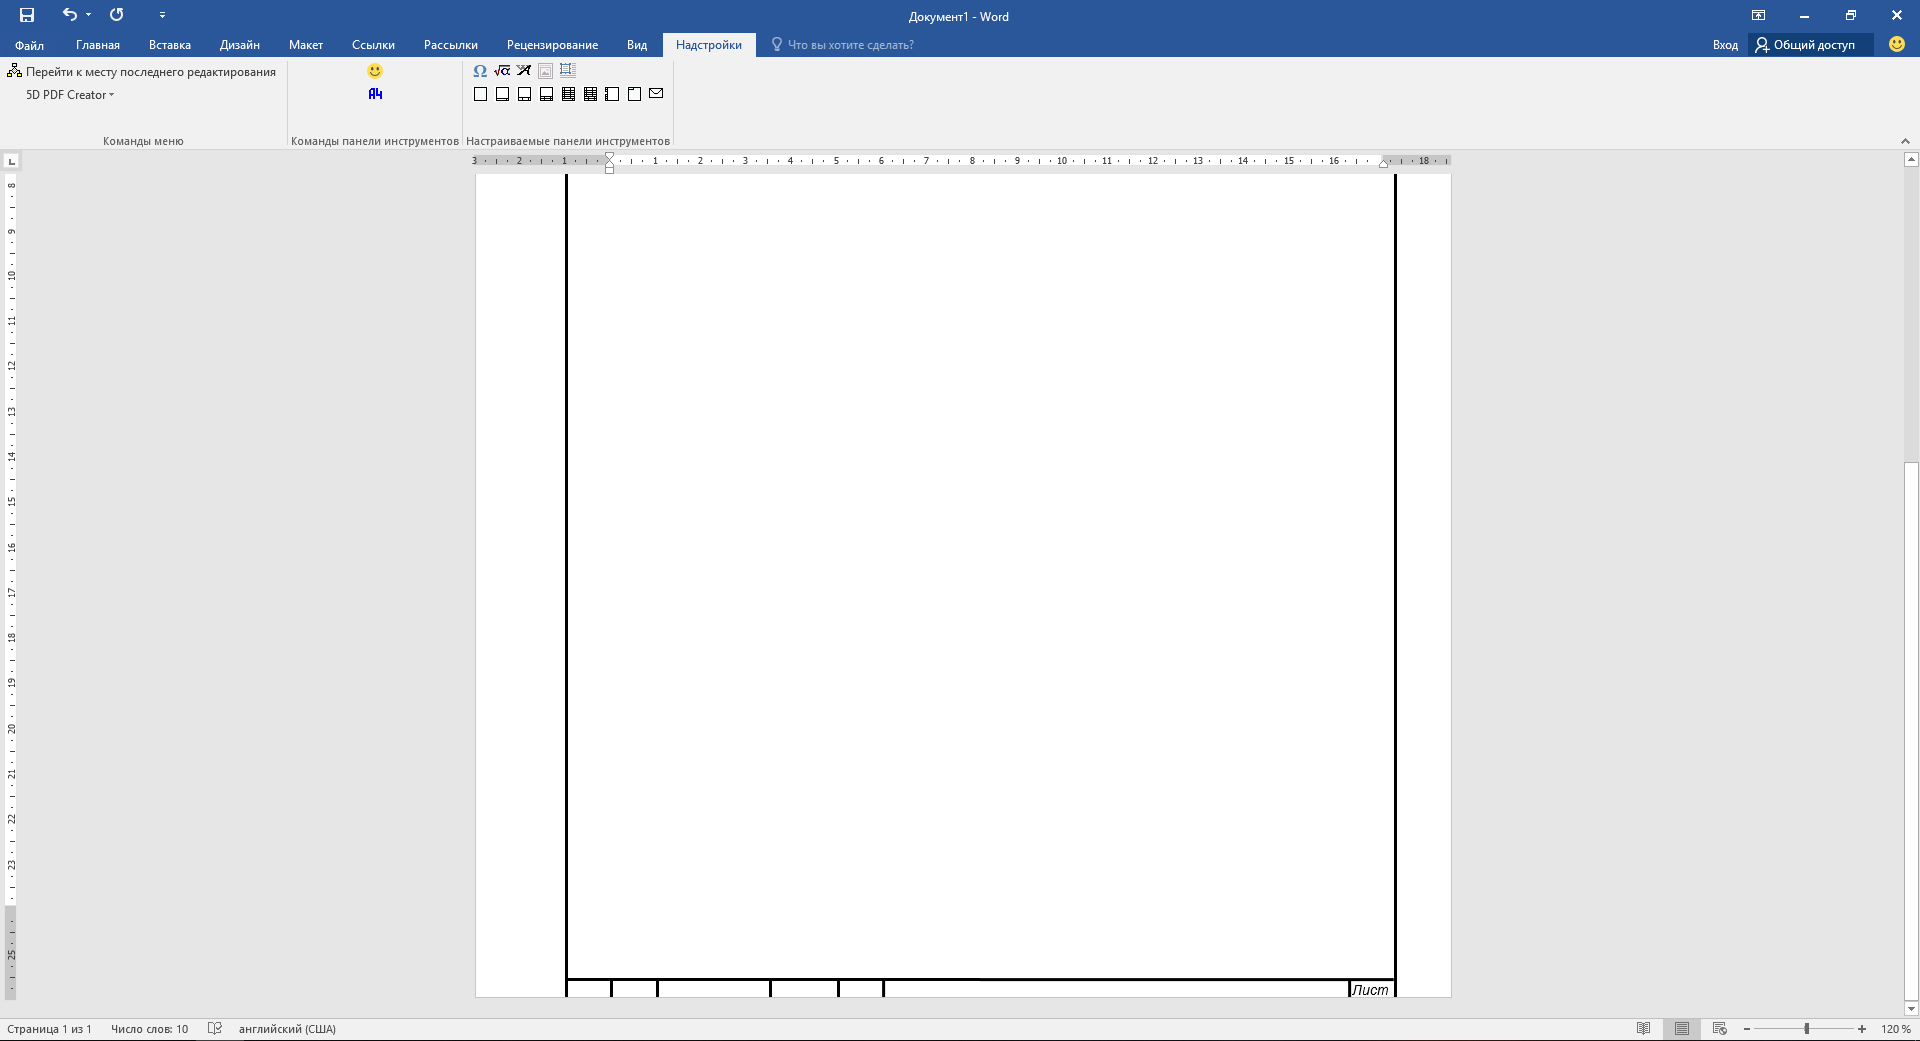Open zoom dialog via 120 % label

pos(1896,1029)
